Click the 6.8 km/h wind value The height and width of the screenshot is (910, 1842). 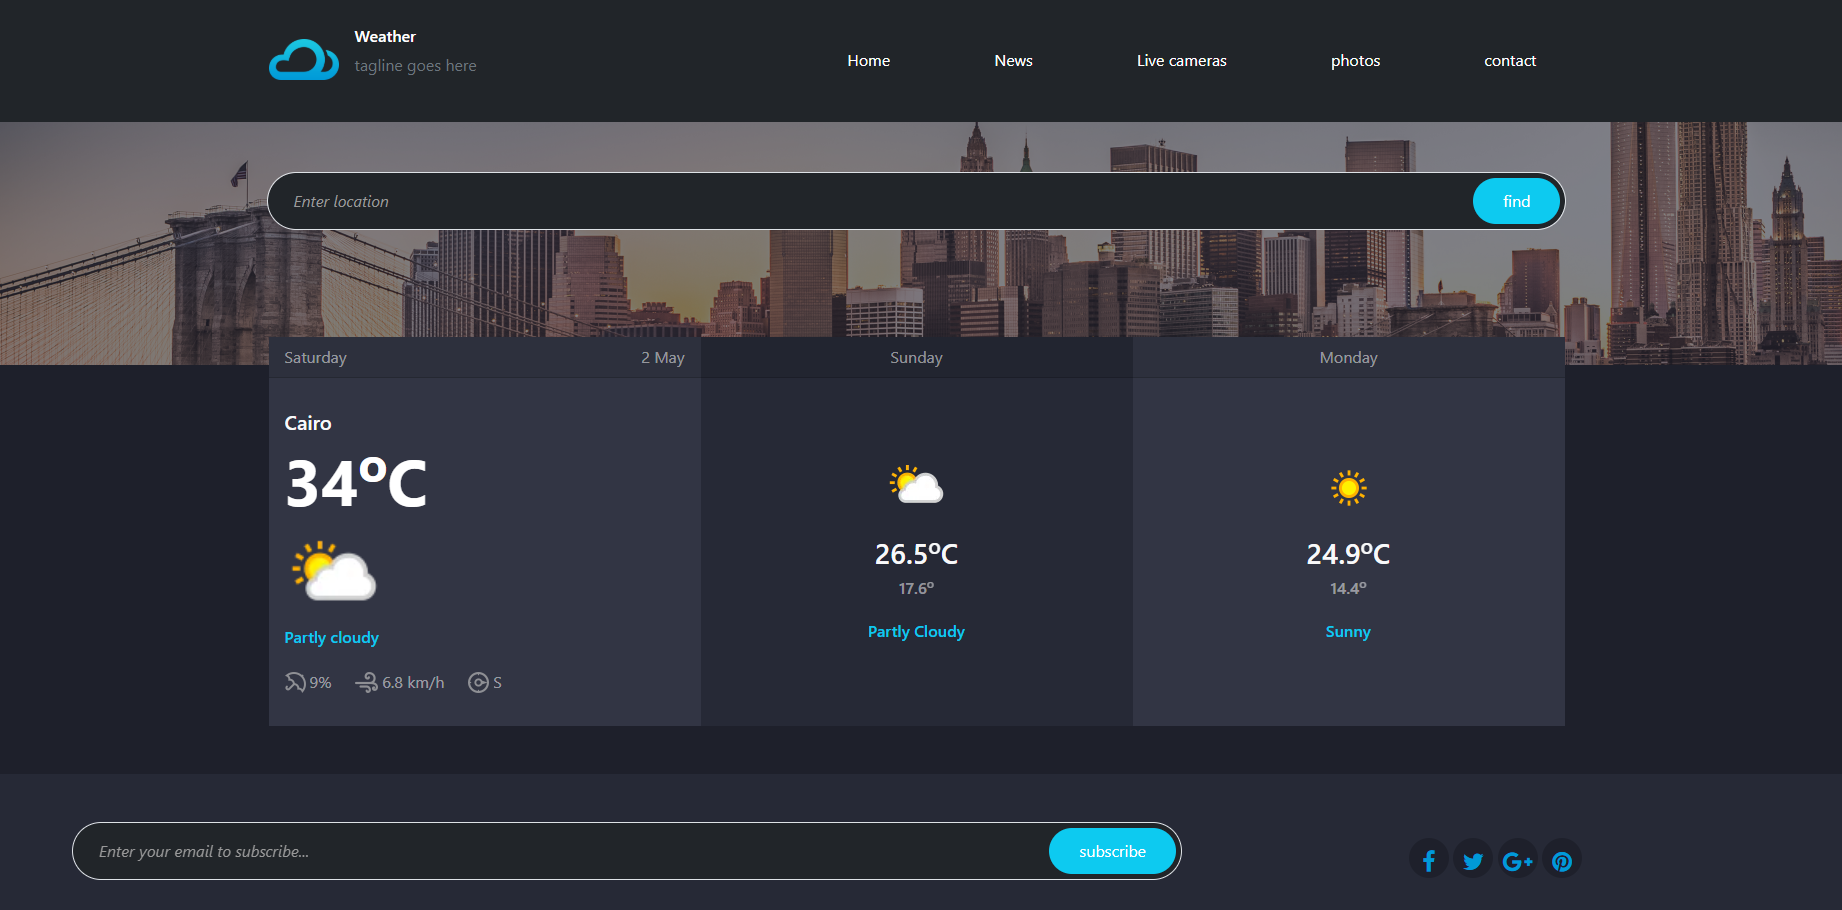pyautogui.click(x=413, y=683)
